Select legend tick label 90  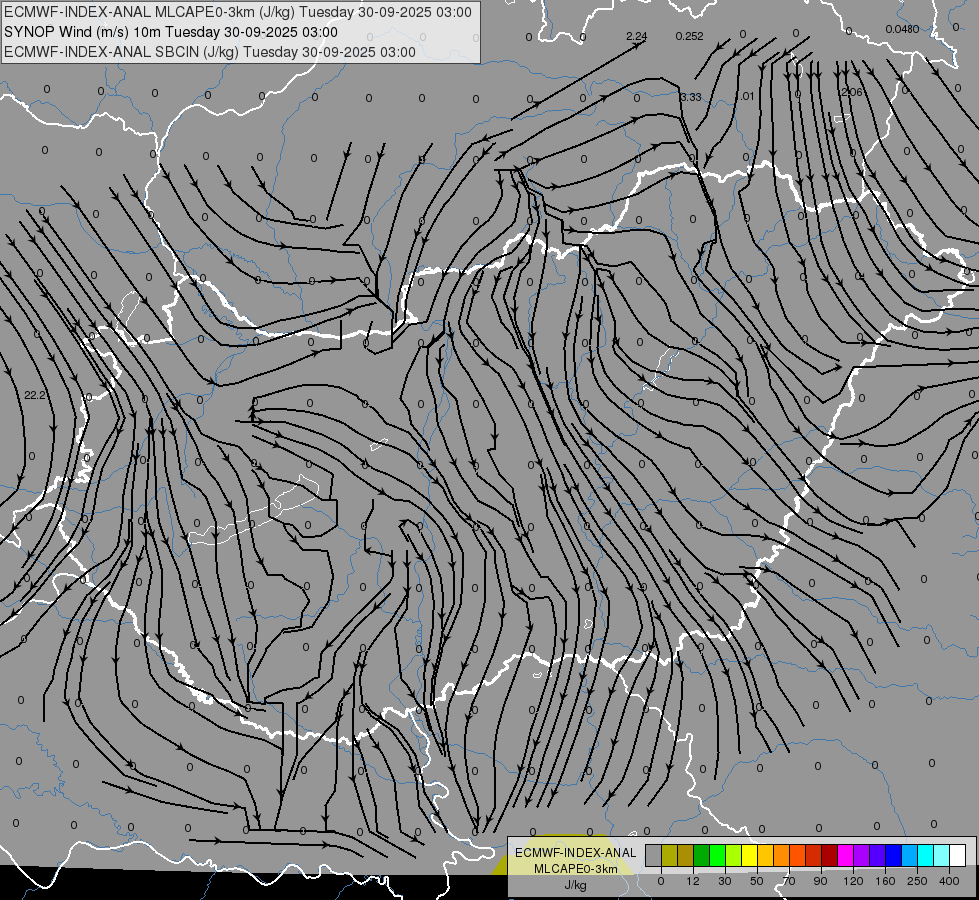click(820, 881)
